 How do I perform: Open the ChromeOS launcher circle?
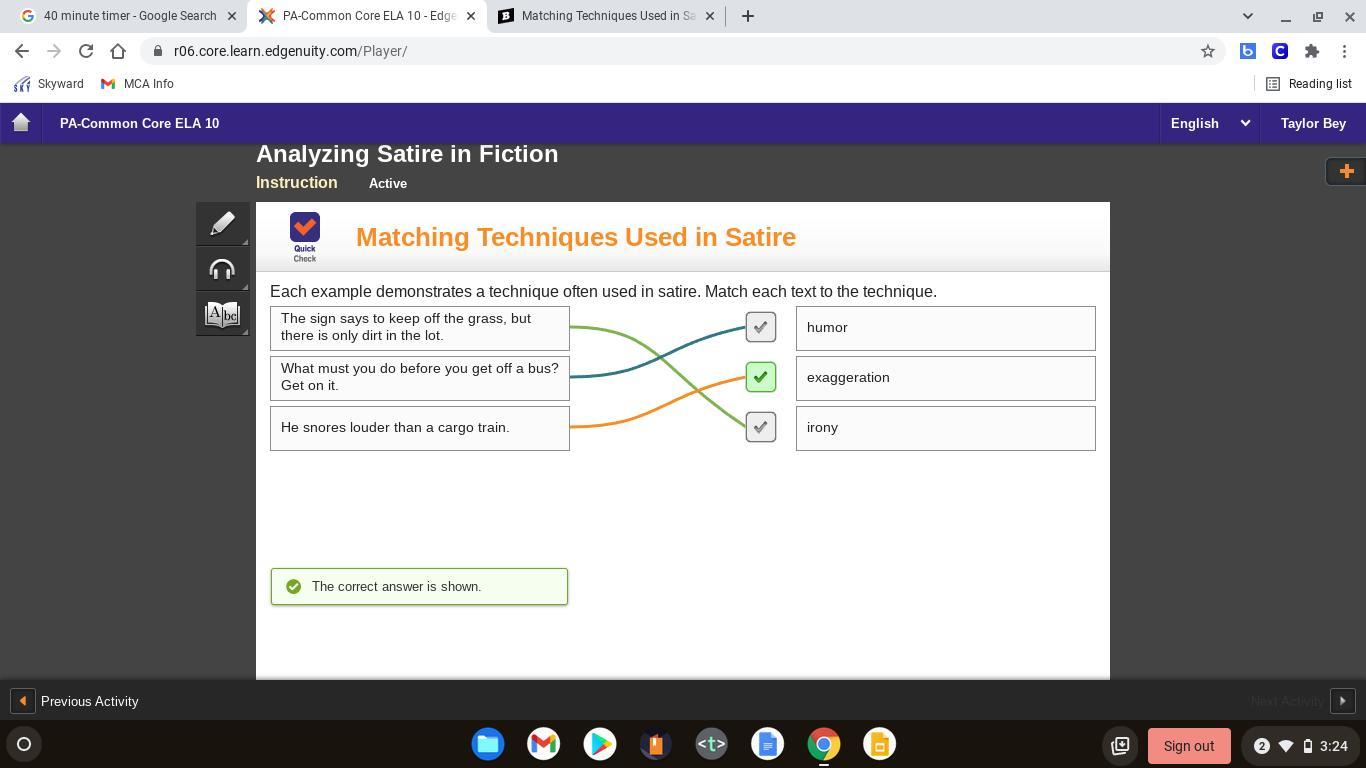click(24, 744)
